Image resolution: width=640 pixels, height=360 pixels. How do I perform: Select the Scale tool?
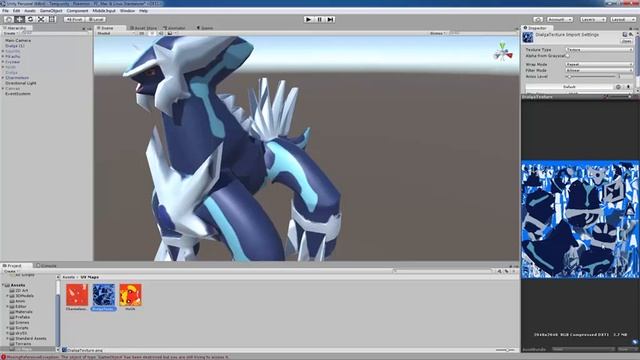click(41, 19)
